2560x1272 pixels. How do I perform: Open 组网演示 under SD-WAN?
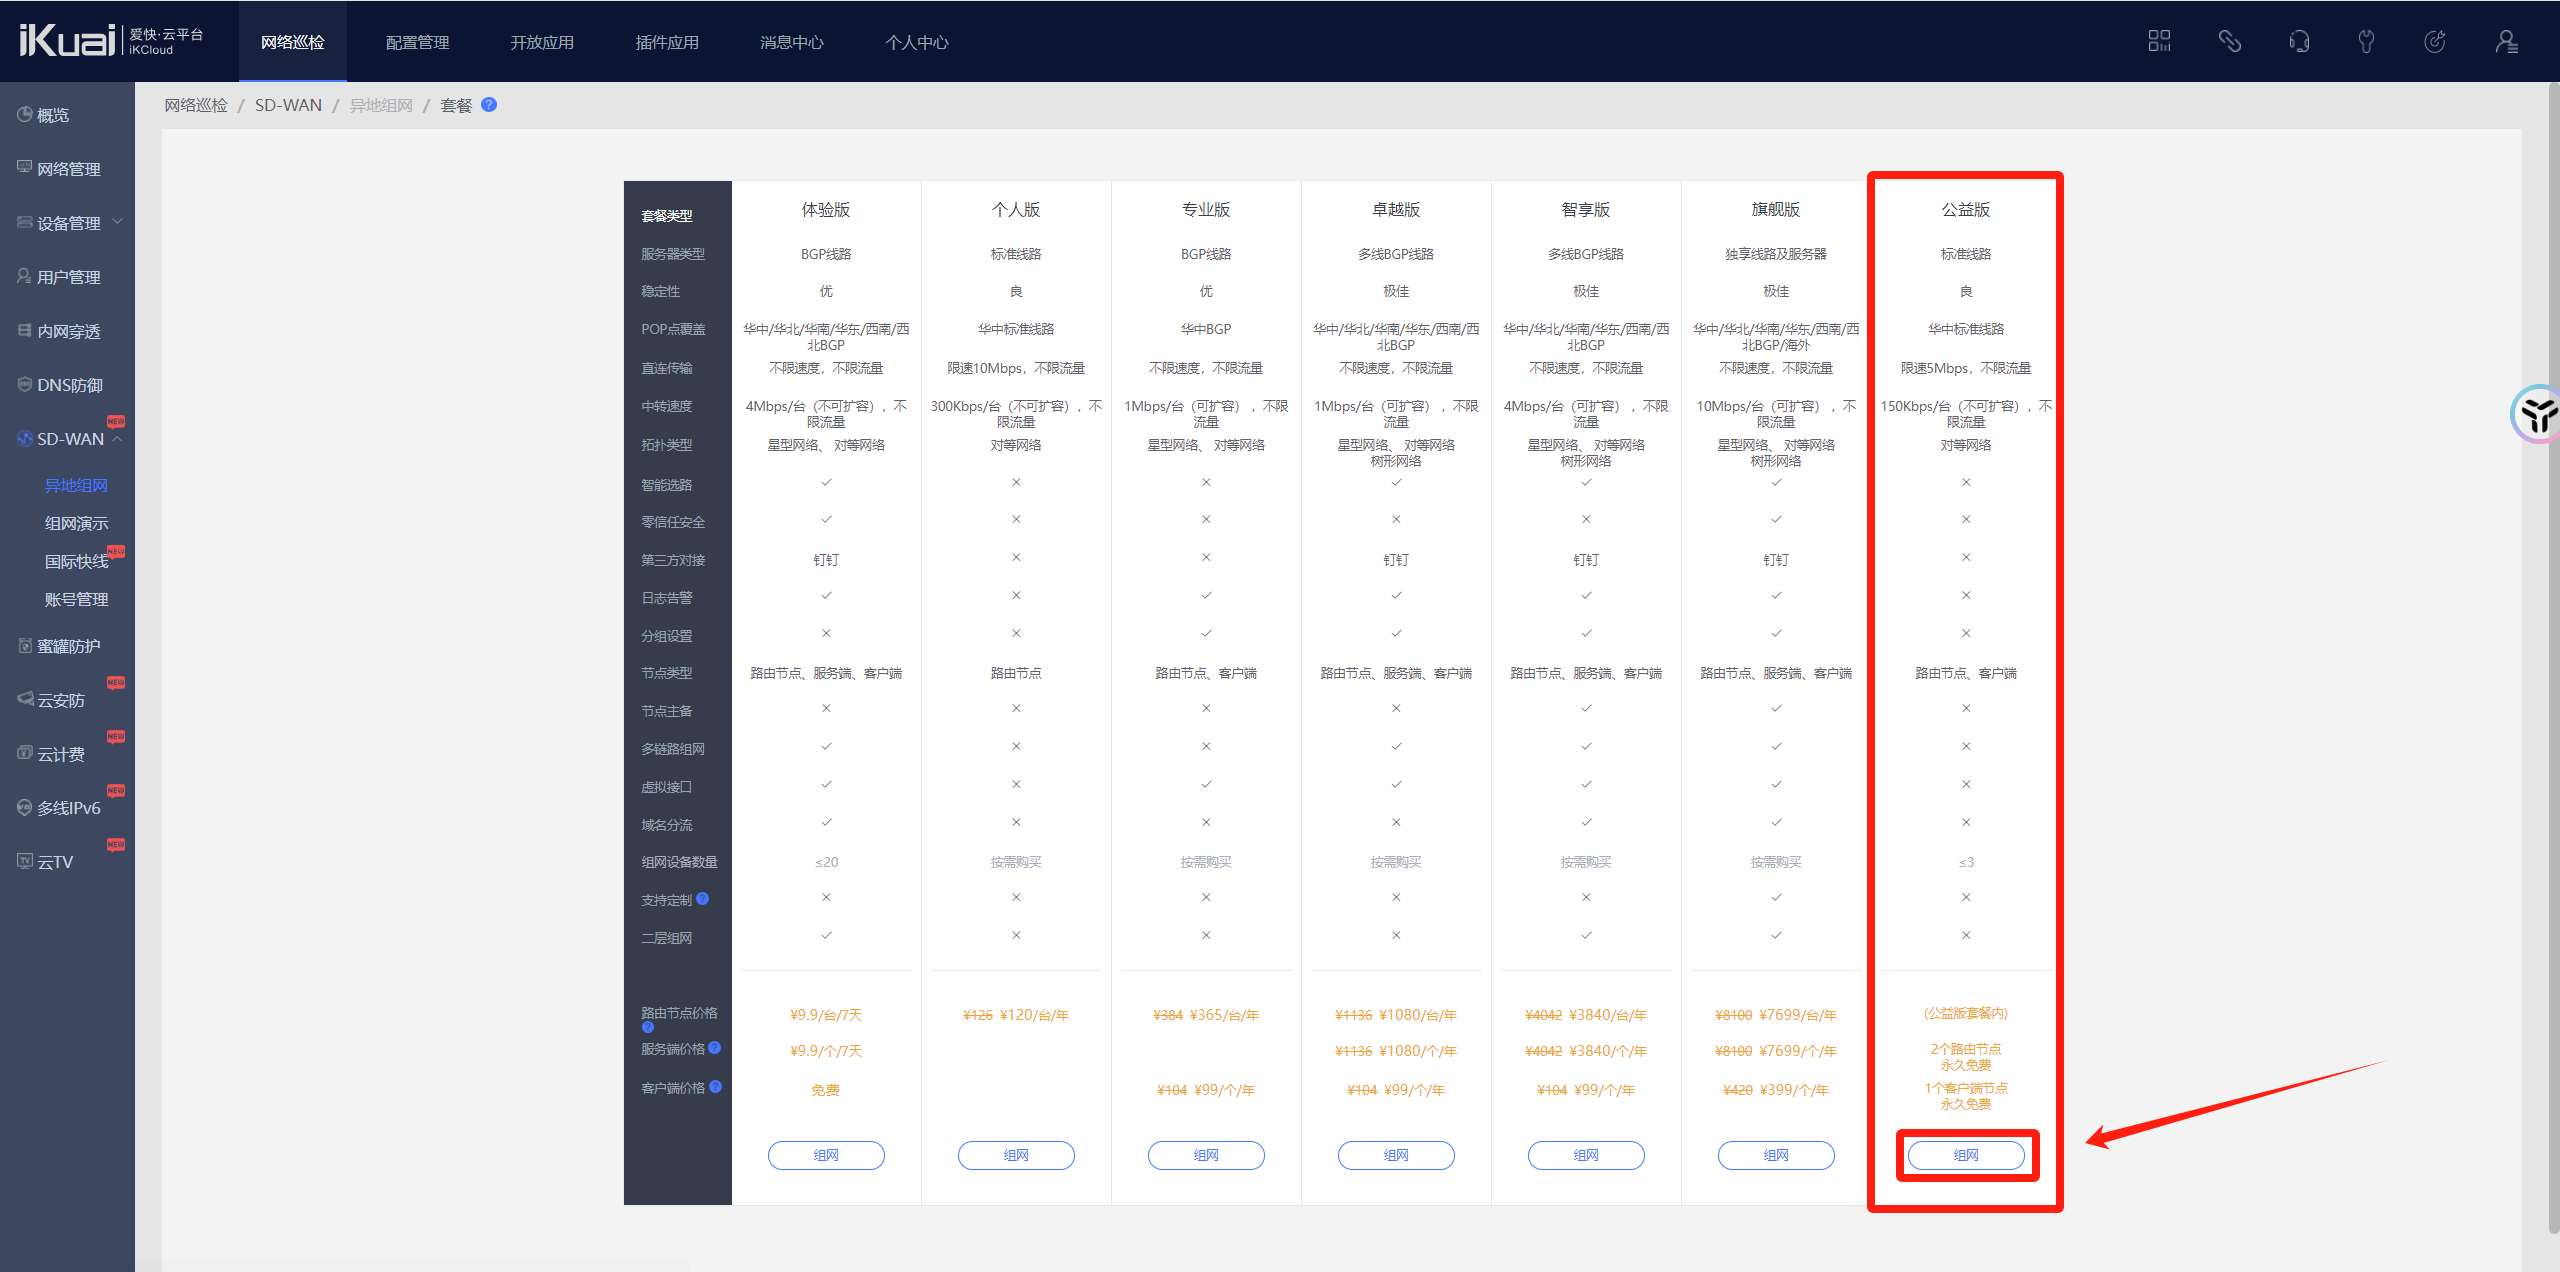(x=77, y=524)
